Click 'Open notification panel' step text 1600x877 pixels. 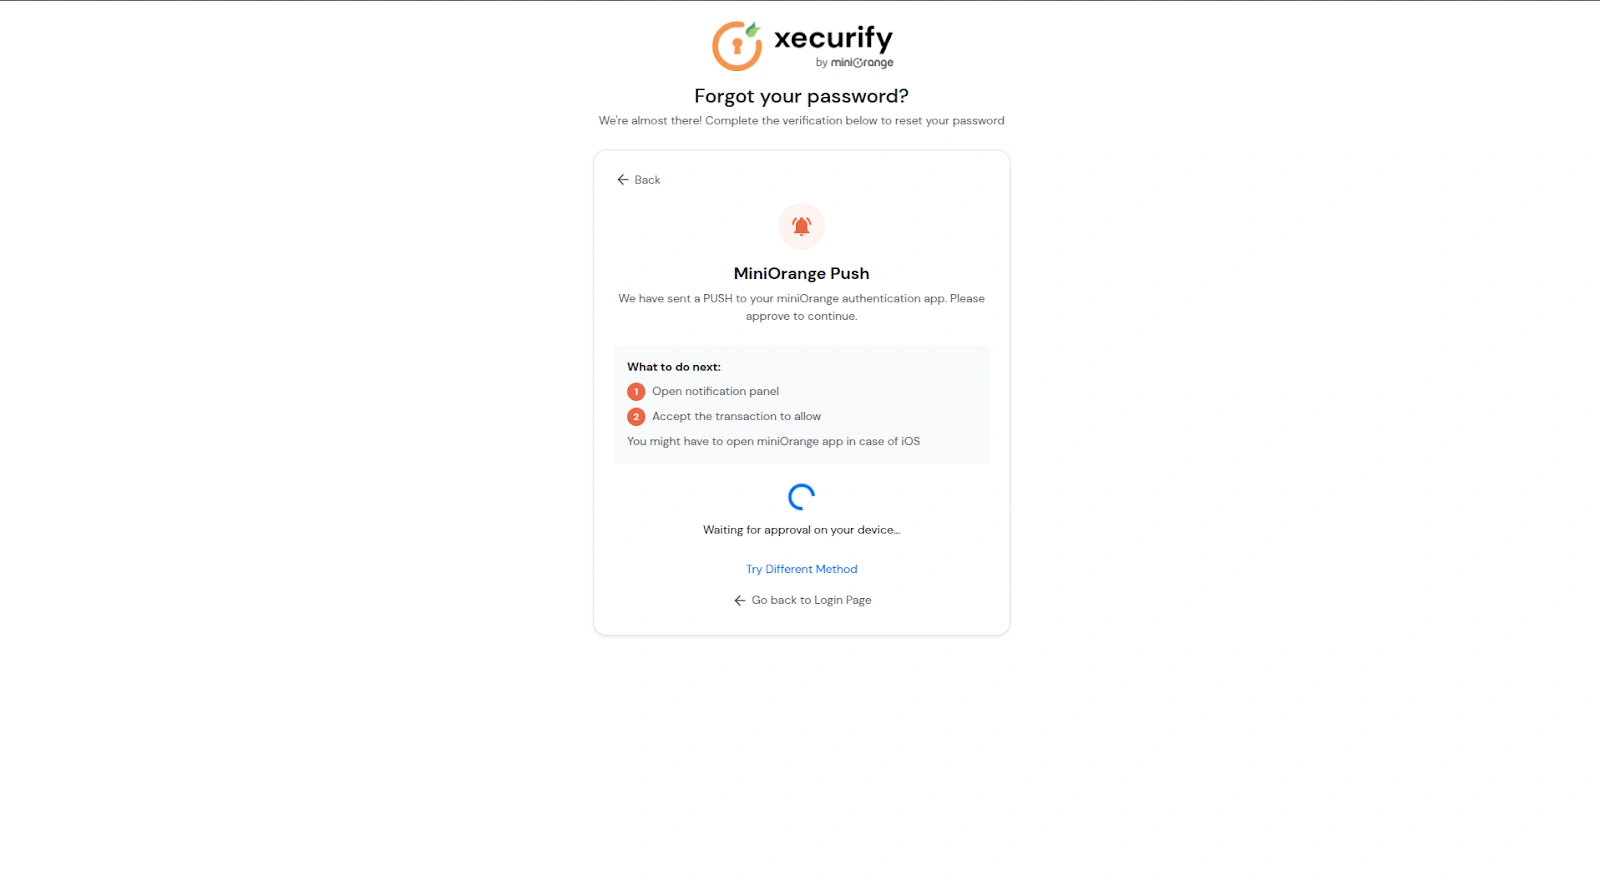point(715,391)
